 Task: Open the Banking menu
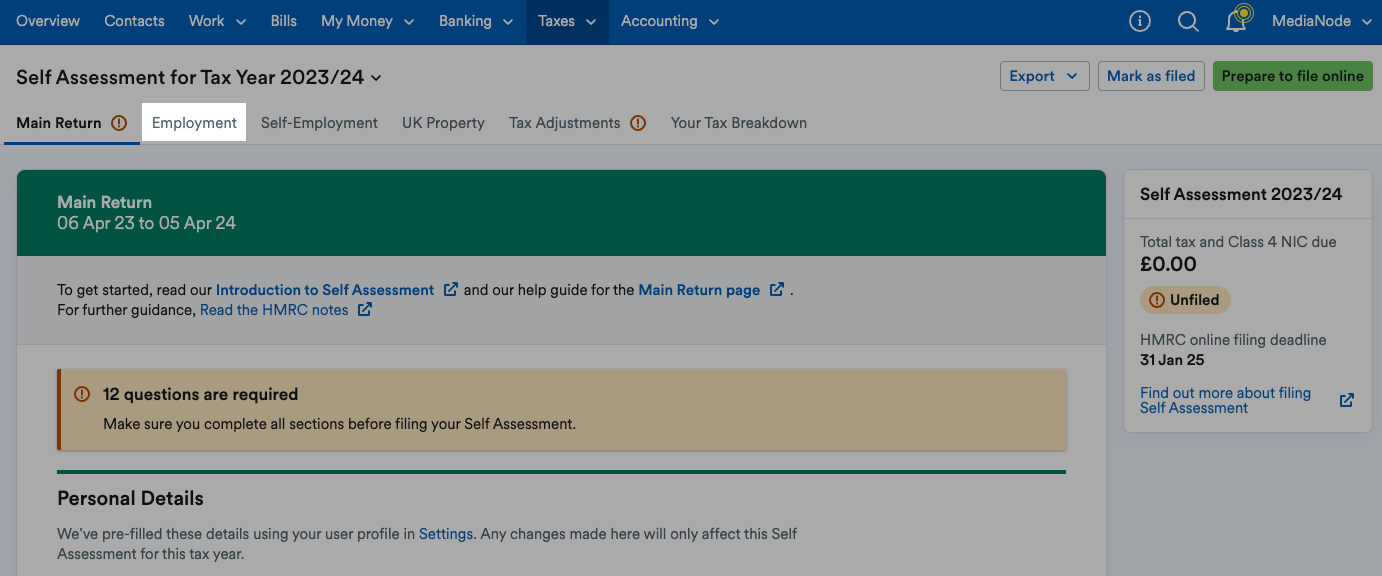click(475, 21)
